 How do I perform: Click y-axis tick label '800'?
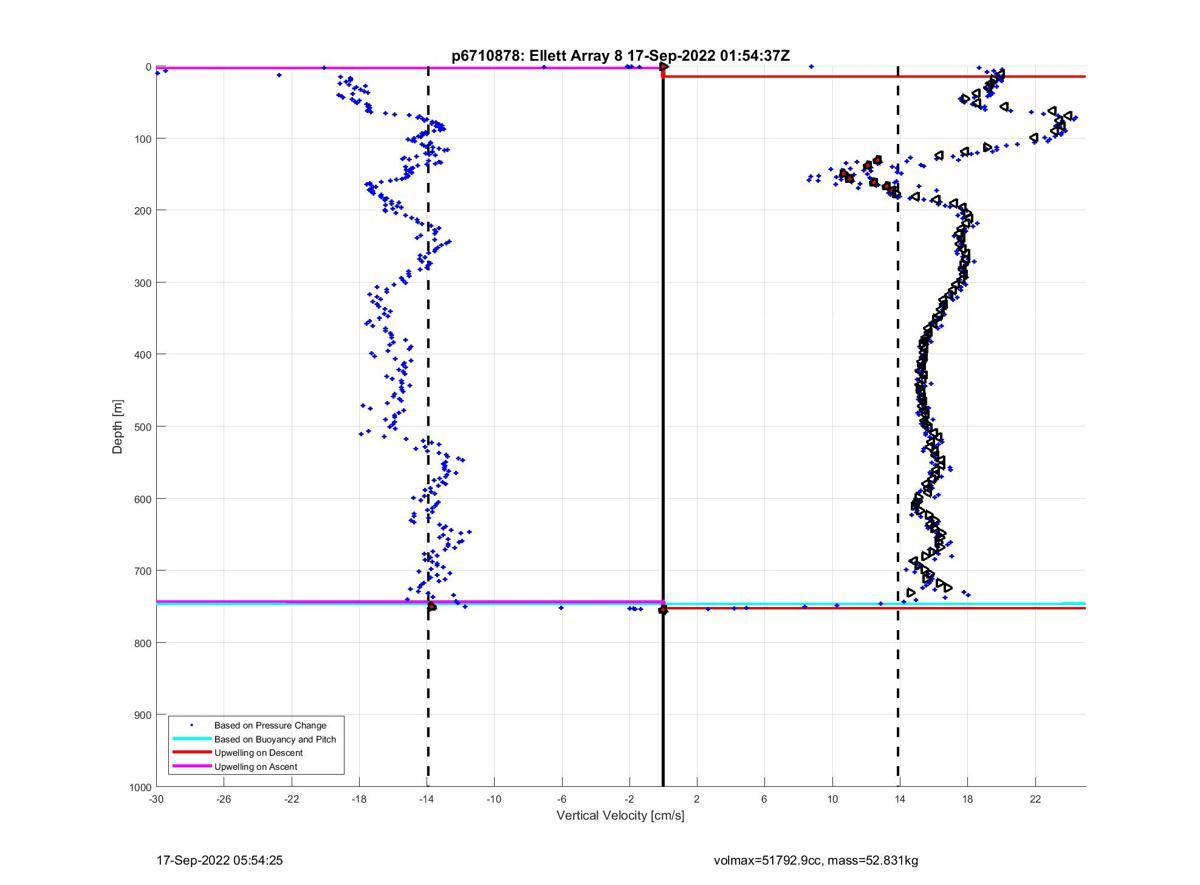tap(141, 643)
